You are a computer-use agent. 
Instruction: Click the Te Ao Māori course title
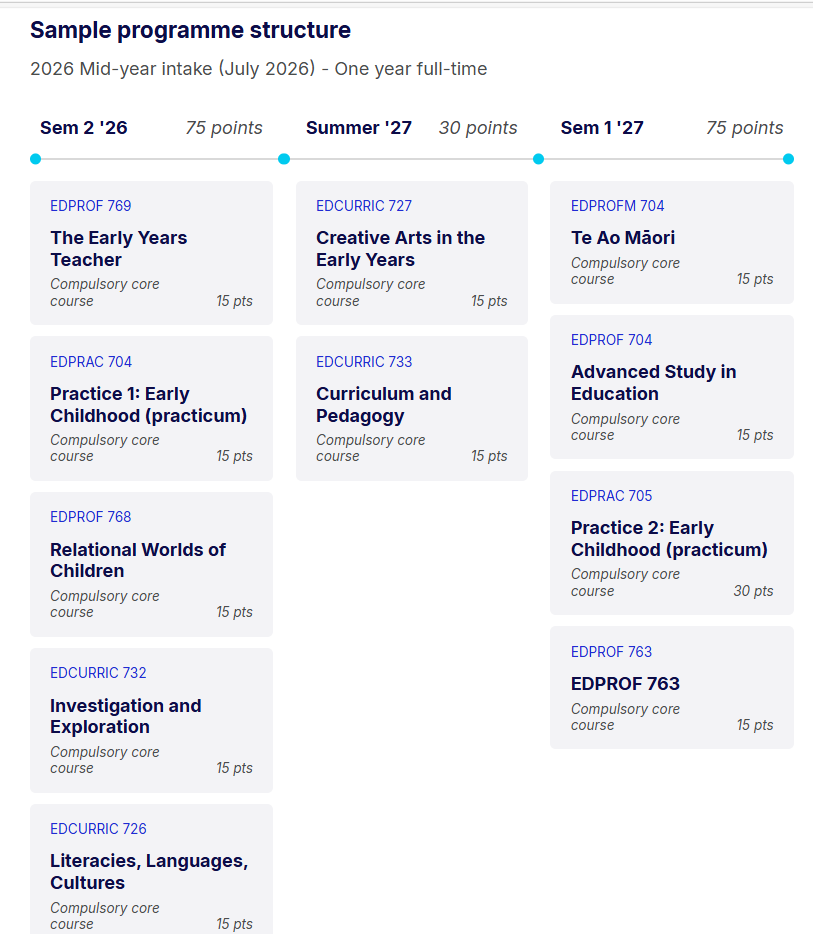623,238
